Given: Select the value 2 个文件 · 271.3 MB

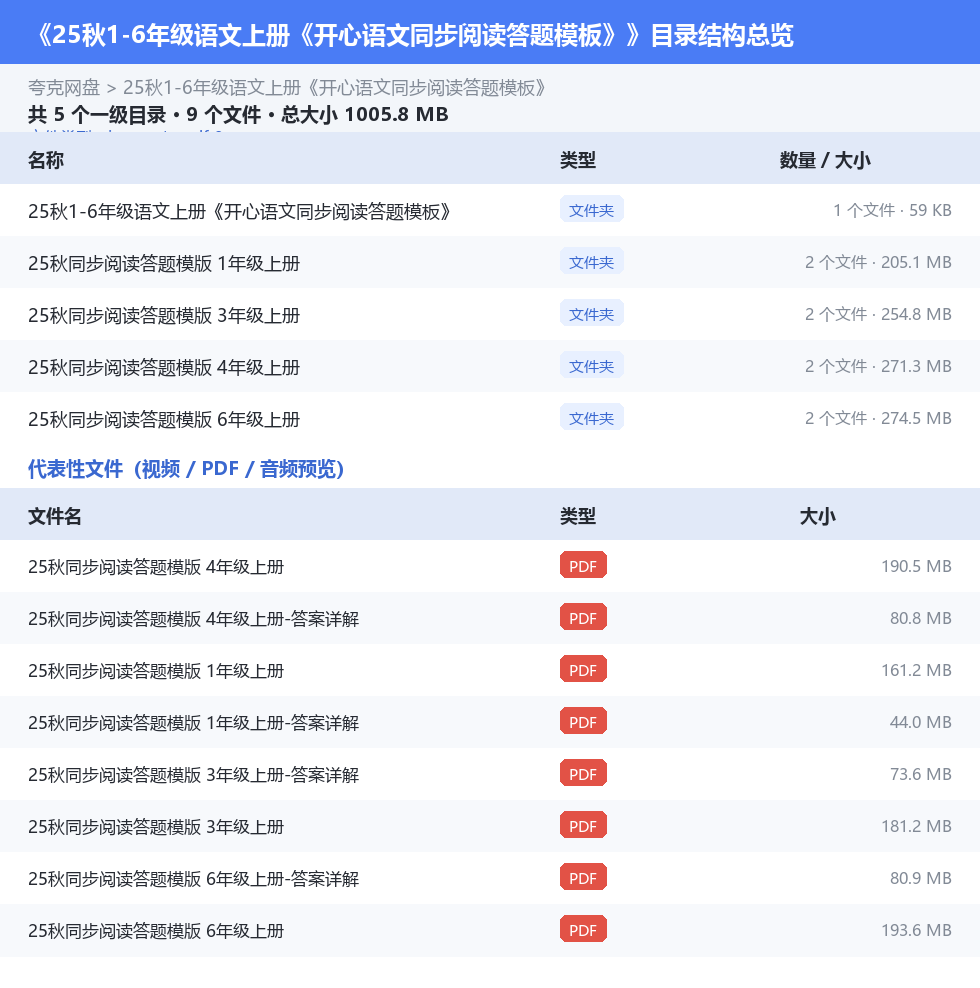Looking at the screenshot, I should click(878, 366).
